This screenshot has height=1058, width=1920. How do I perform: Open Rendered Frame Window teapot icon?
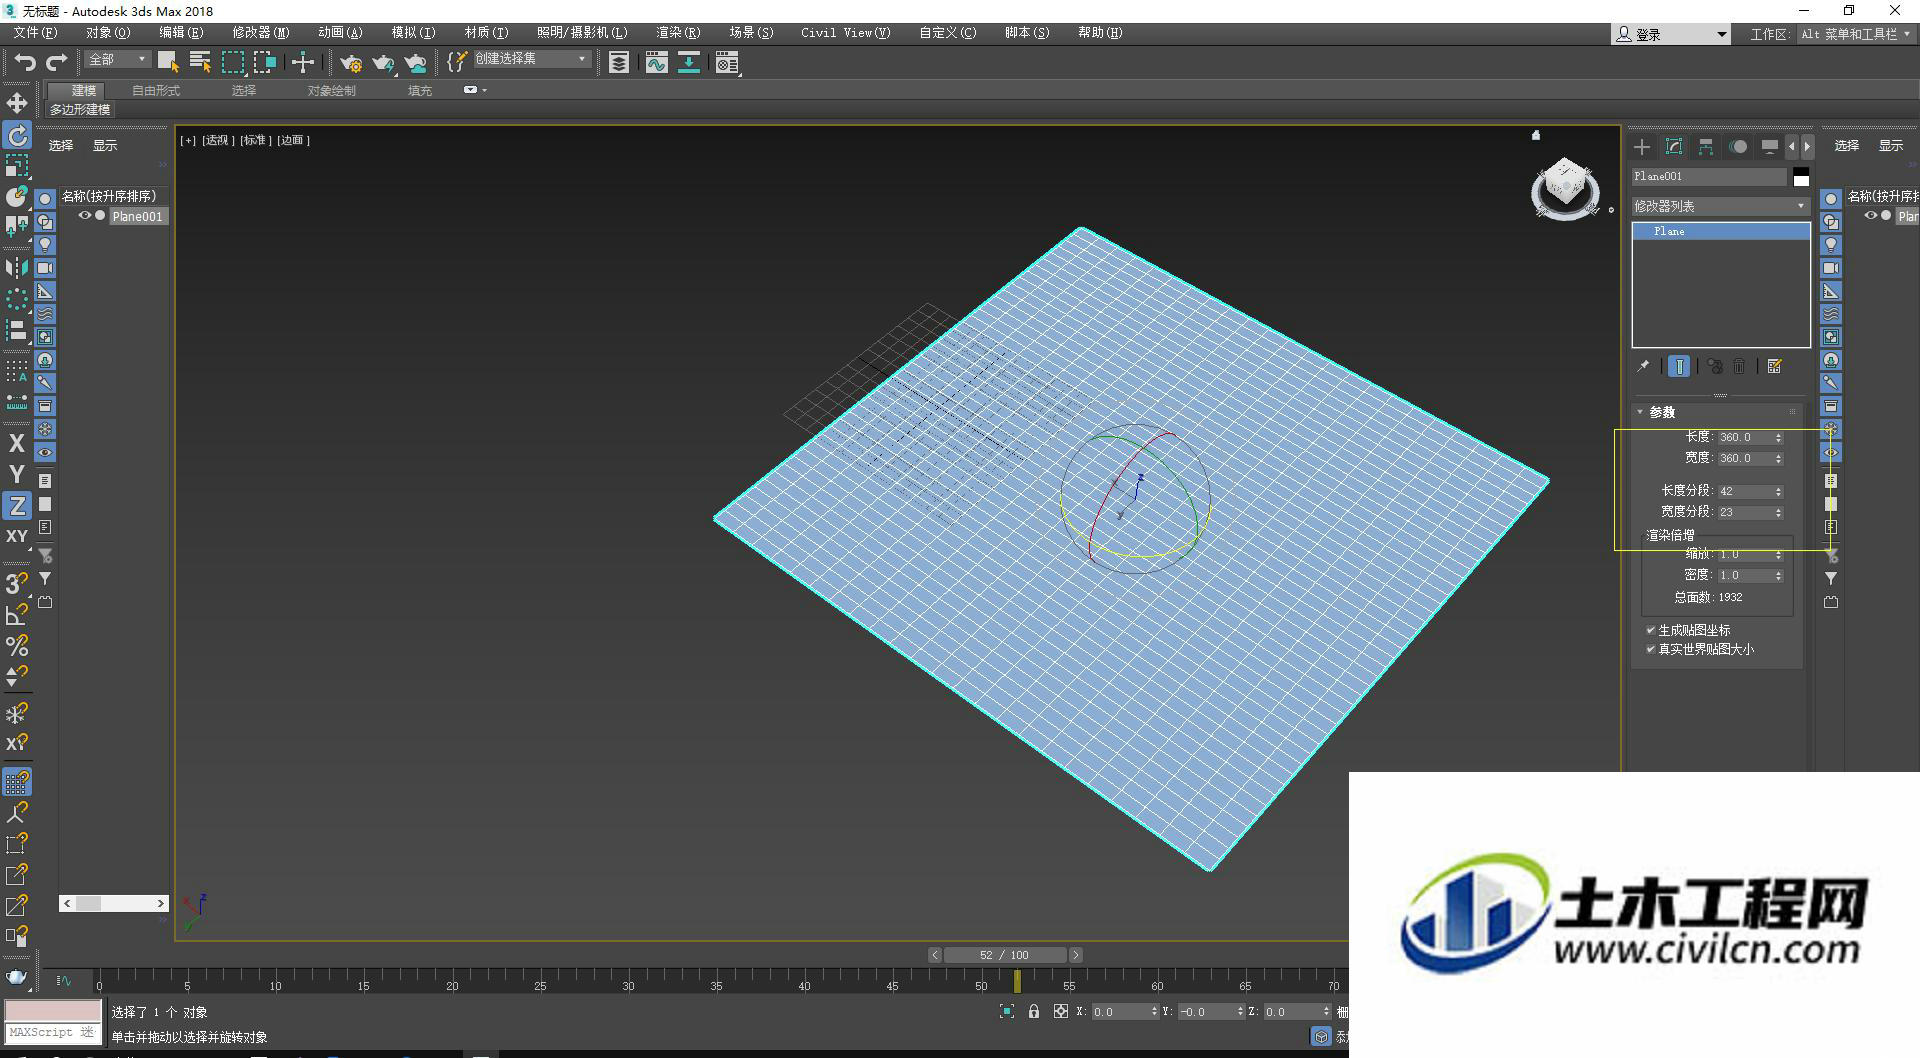click(383, 63)
